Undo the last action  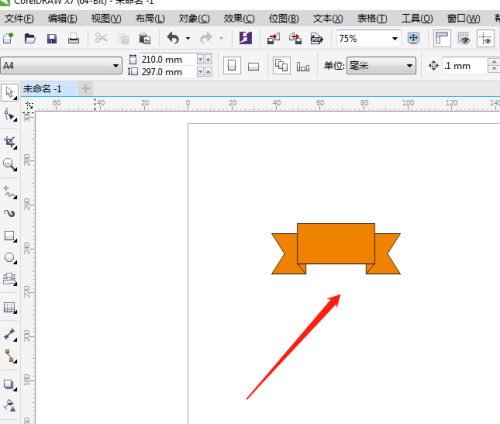pyautogui.click(x=173, y=38)
